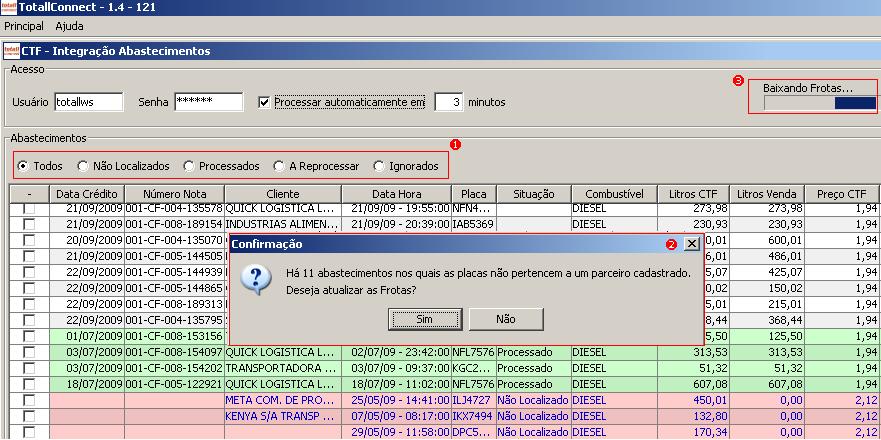Screen dimensions: 881x440
Task: Click Litros Venda value 368,44
Action: point(767,320)
